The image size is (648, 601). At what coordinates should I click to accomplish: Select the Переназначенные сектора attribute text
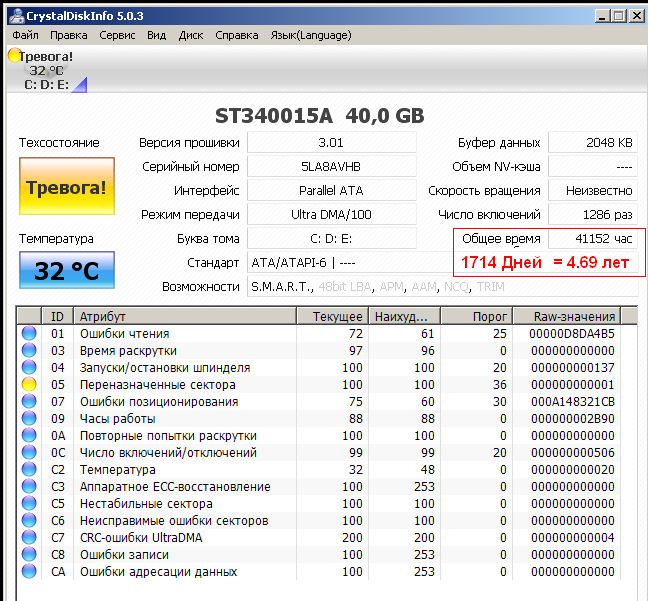[x=157, y=384]
